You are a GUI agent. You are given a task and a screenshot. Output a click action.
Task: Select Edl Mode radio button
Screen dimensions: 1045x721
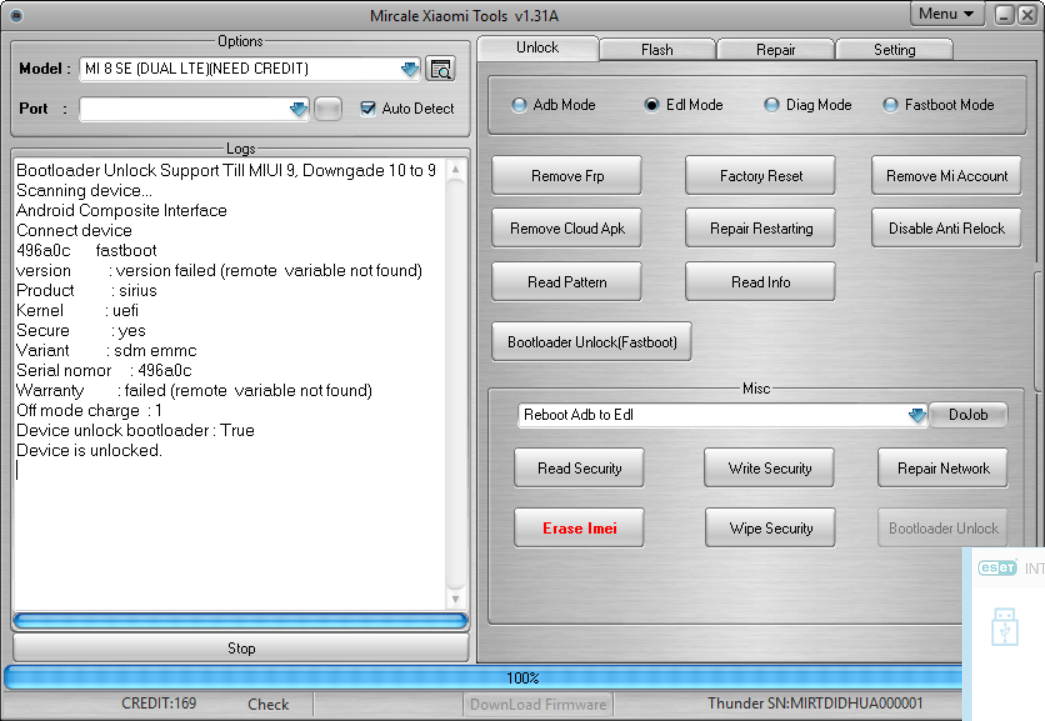tap(652, 105)
